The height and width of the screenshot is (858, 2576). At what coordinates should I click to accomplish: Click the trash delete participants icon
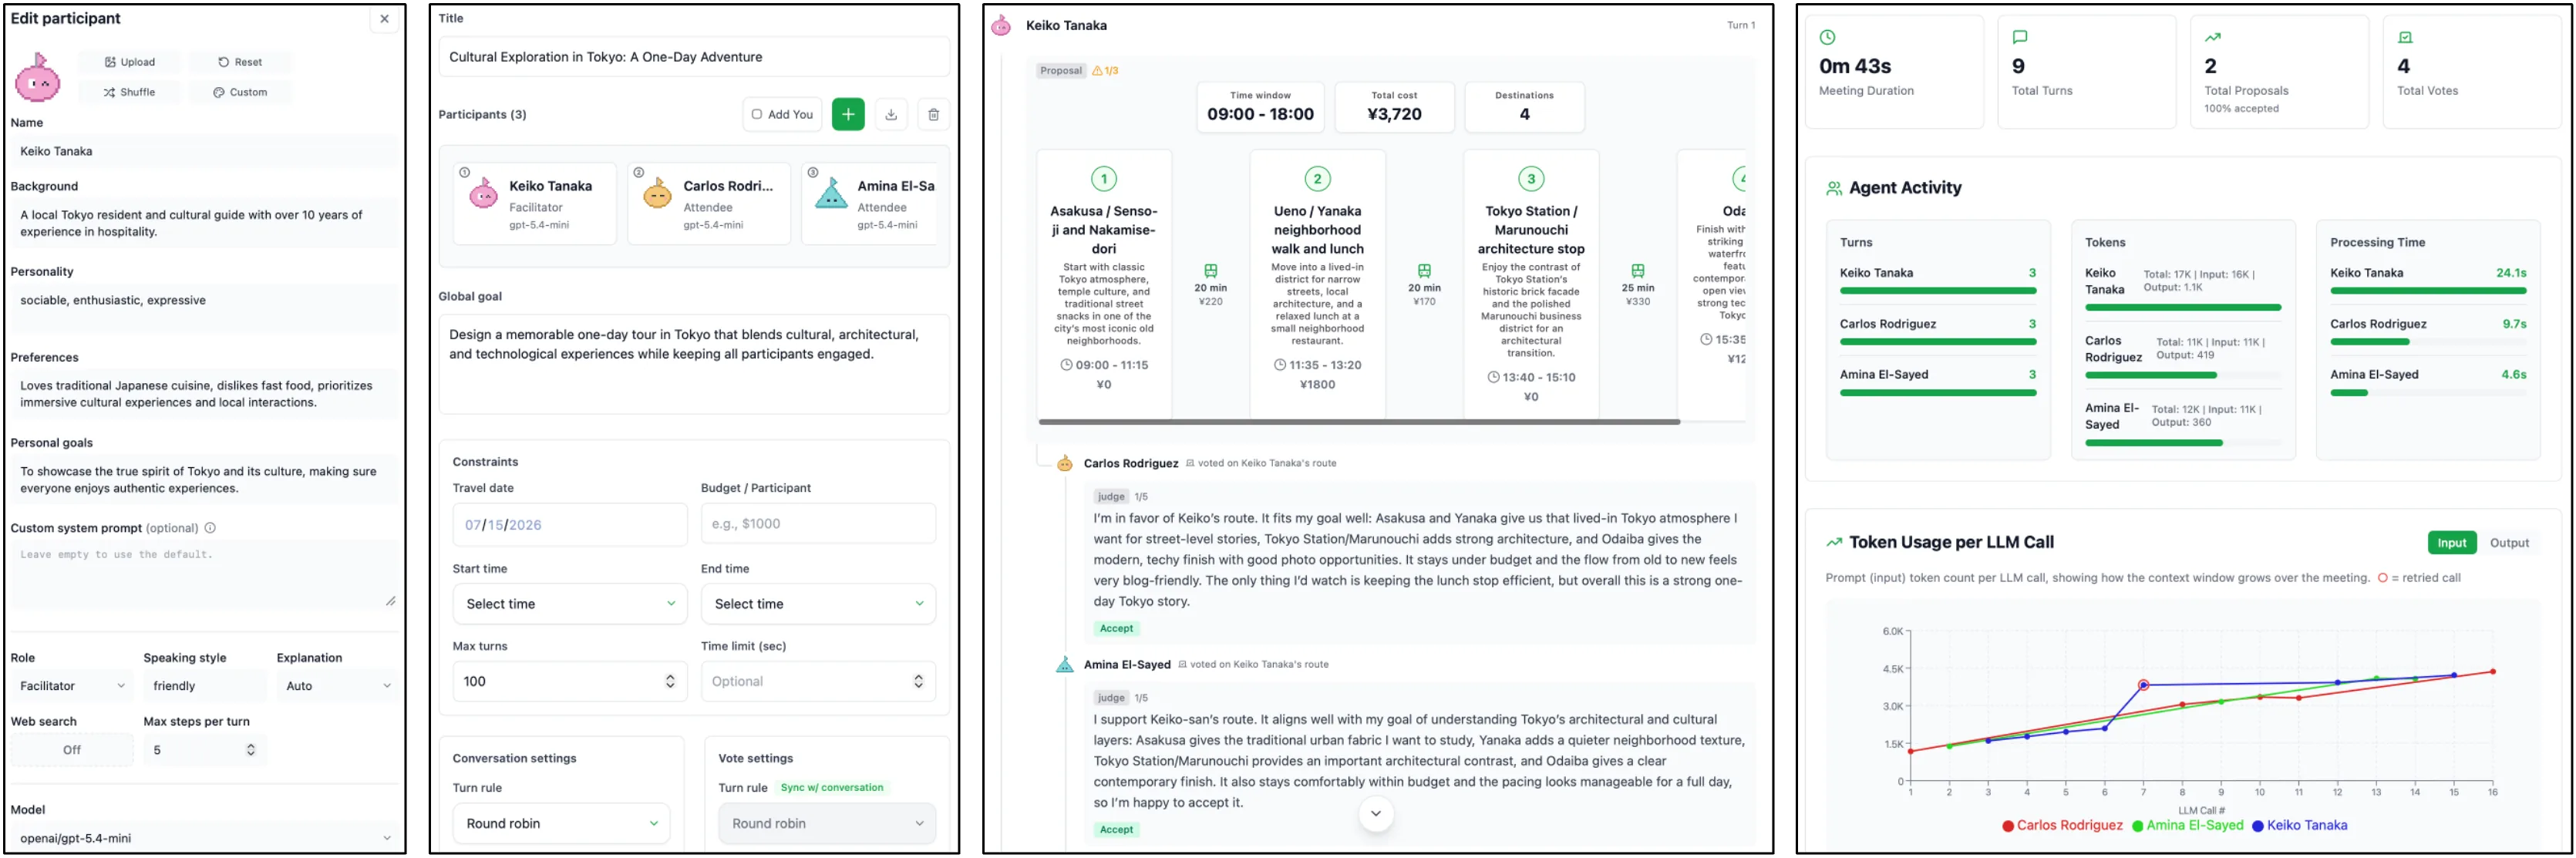[933, 115]
